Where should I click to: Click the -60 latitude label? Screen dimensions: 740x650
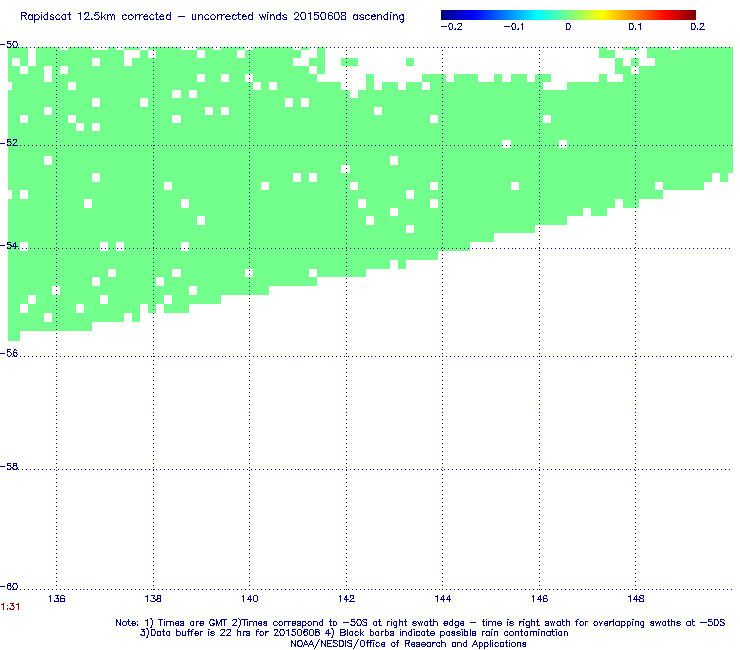(9, 586)
